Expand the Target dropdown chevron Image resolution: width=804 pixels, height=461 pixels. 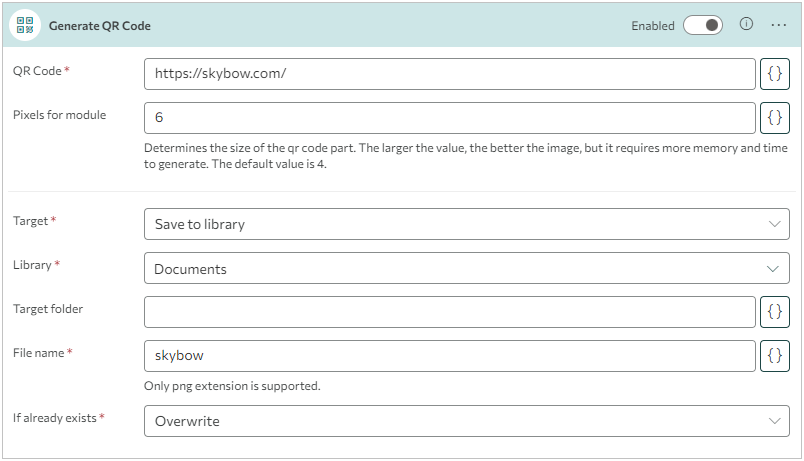click(774, 224)
